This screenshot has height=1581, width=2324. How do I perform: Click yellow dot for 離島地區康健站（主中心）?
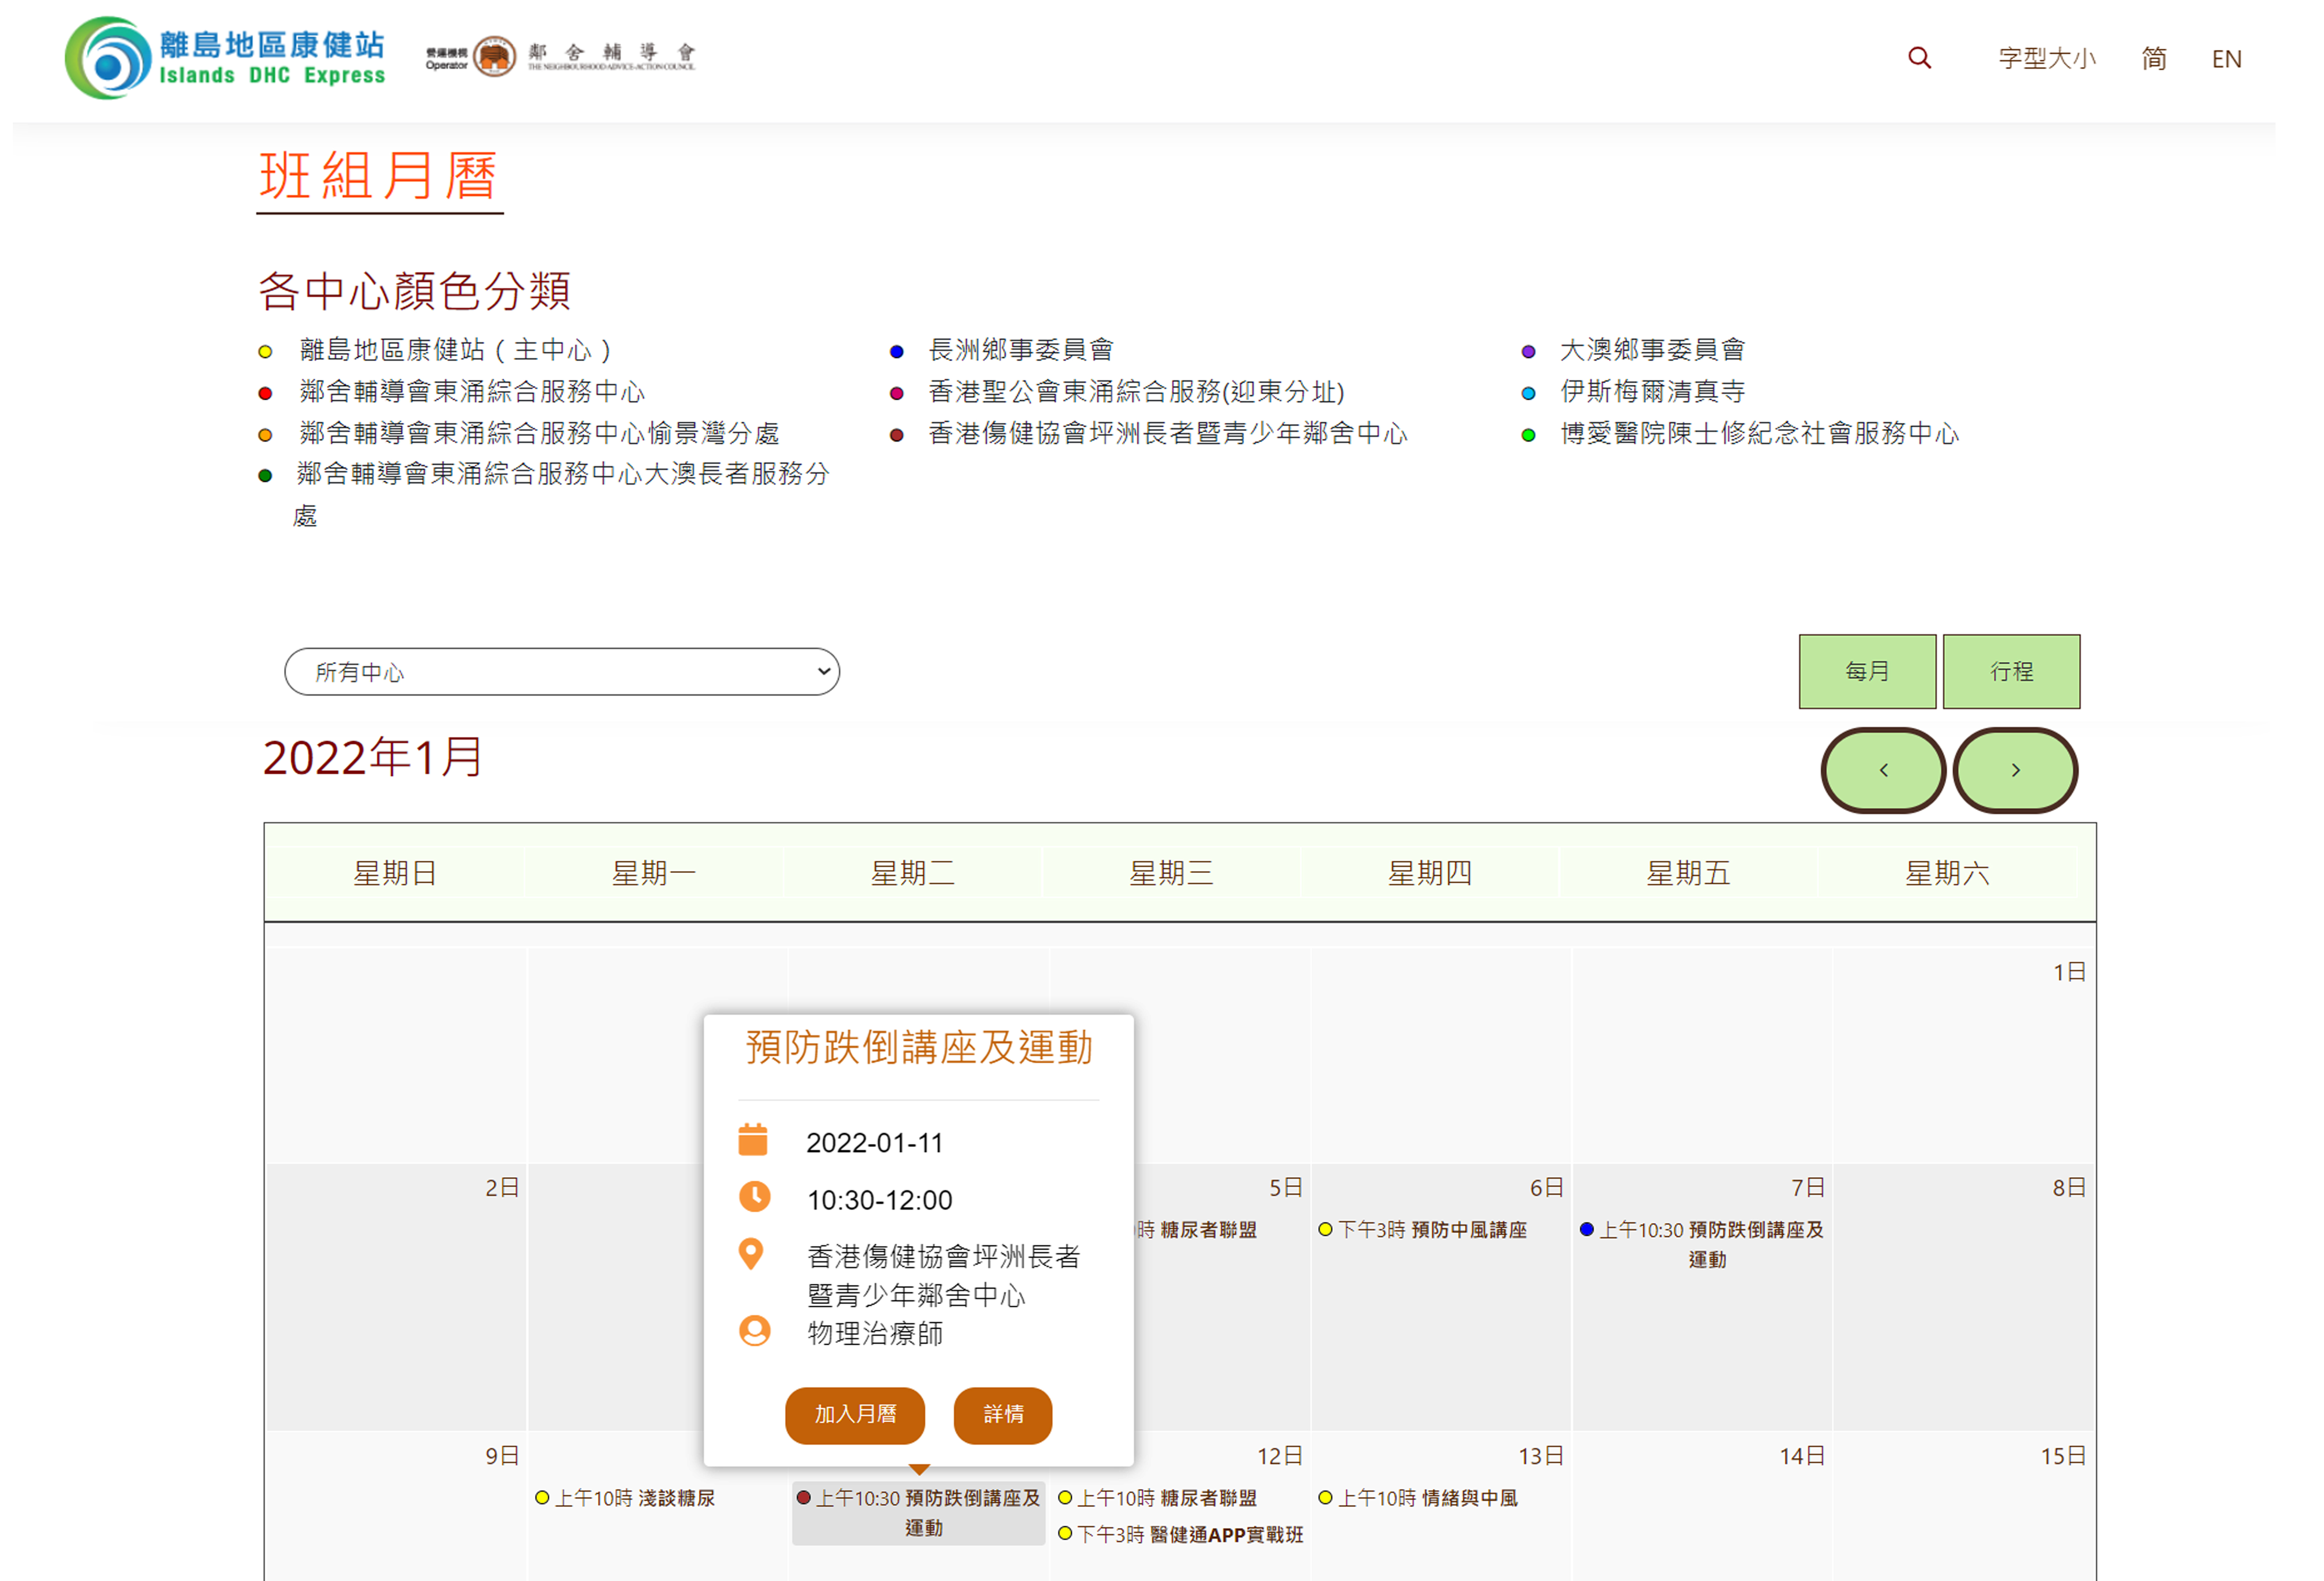(x=265, y=352)
